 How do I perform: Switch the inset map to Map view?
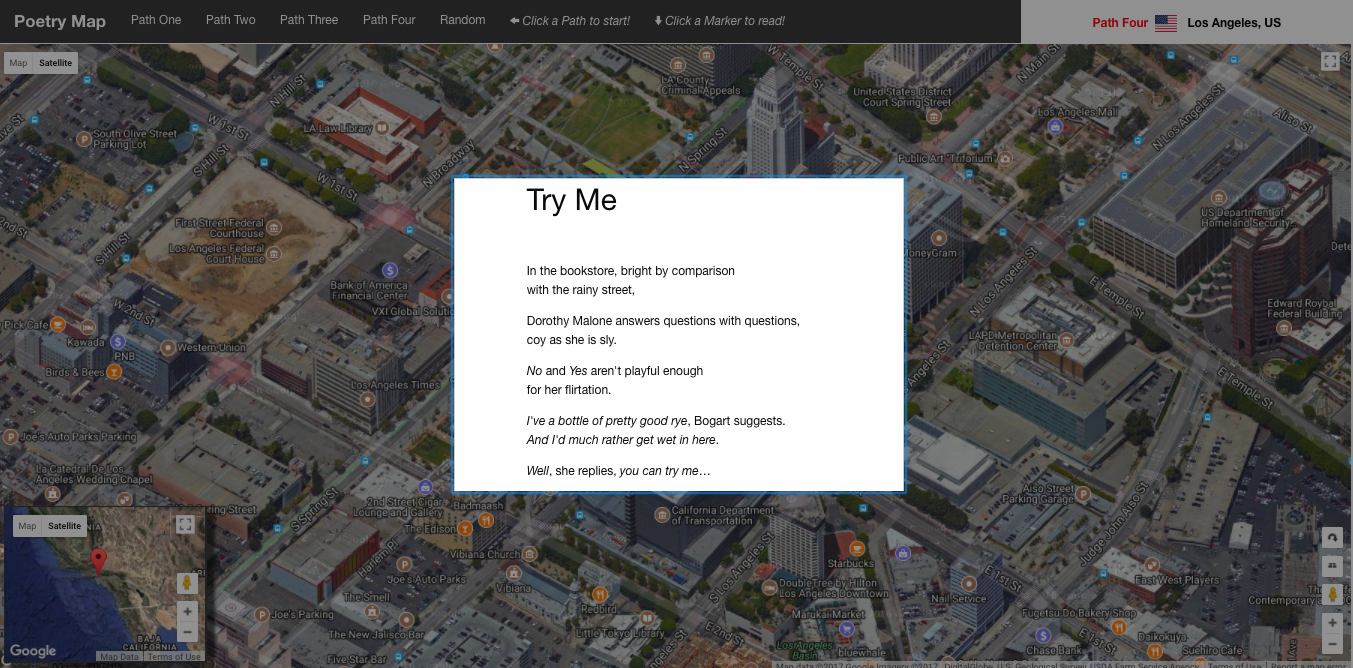[26, 525]
